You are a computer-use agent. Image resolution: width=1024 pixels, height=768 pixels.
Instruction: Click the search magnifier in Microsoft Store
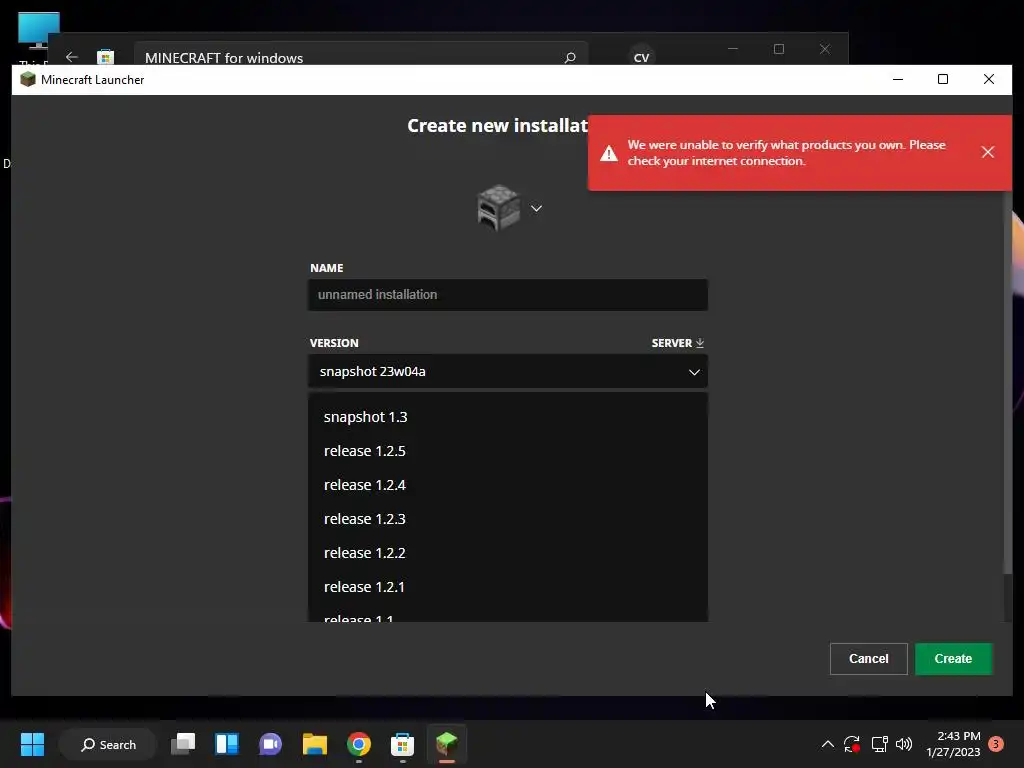(570, 57)
